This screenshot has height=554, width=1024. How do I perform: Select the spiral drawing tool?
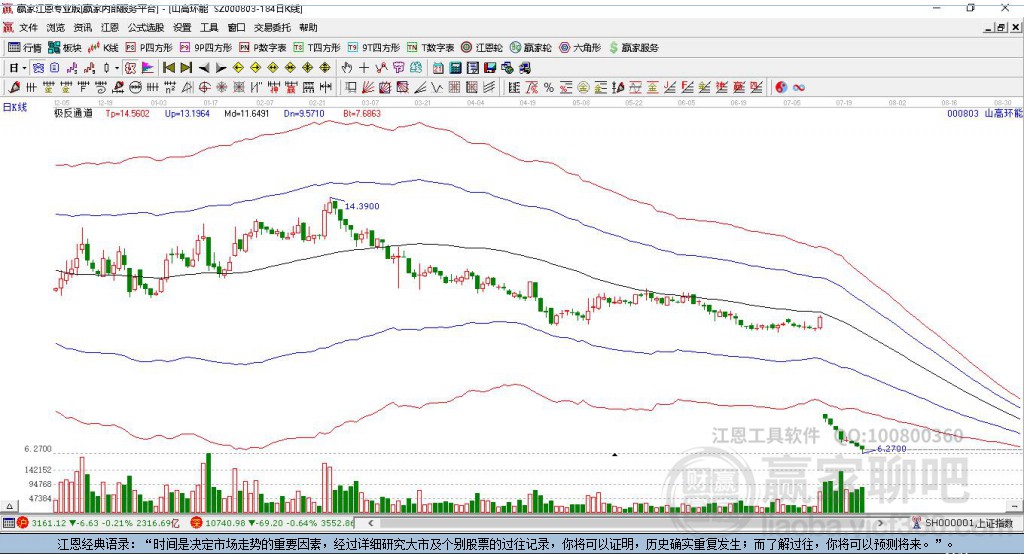tap(101, 87)
